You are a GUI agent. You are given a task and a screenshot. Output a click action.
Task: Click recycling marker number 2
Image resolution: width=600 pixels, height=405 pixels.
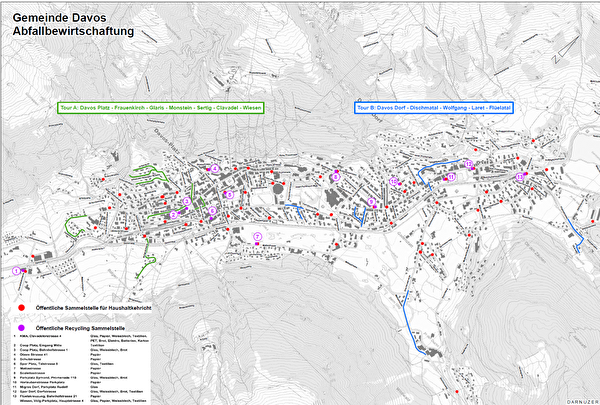pos(174,215)
